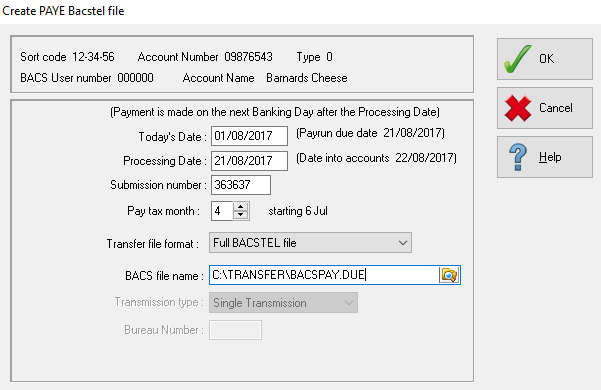Click the blue question mark Help icon
Screen dimensions: 601x390
pyautogui.click(x=518, y=157)
